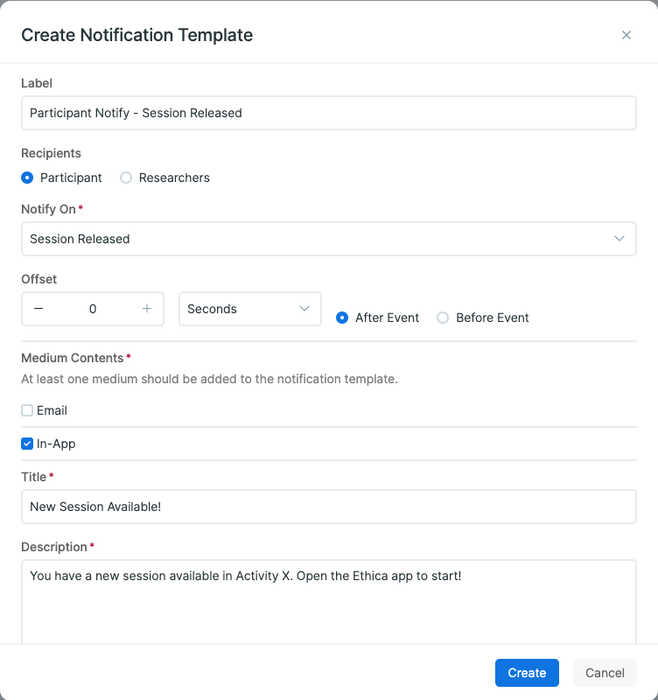Screen dimensions: 658x700
Task: Click the minus icon to decrease offset
Action: 38,309
